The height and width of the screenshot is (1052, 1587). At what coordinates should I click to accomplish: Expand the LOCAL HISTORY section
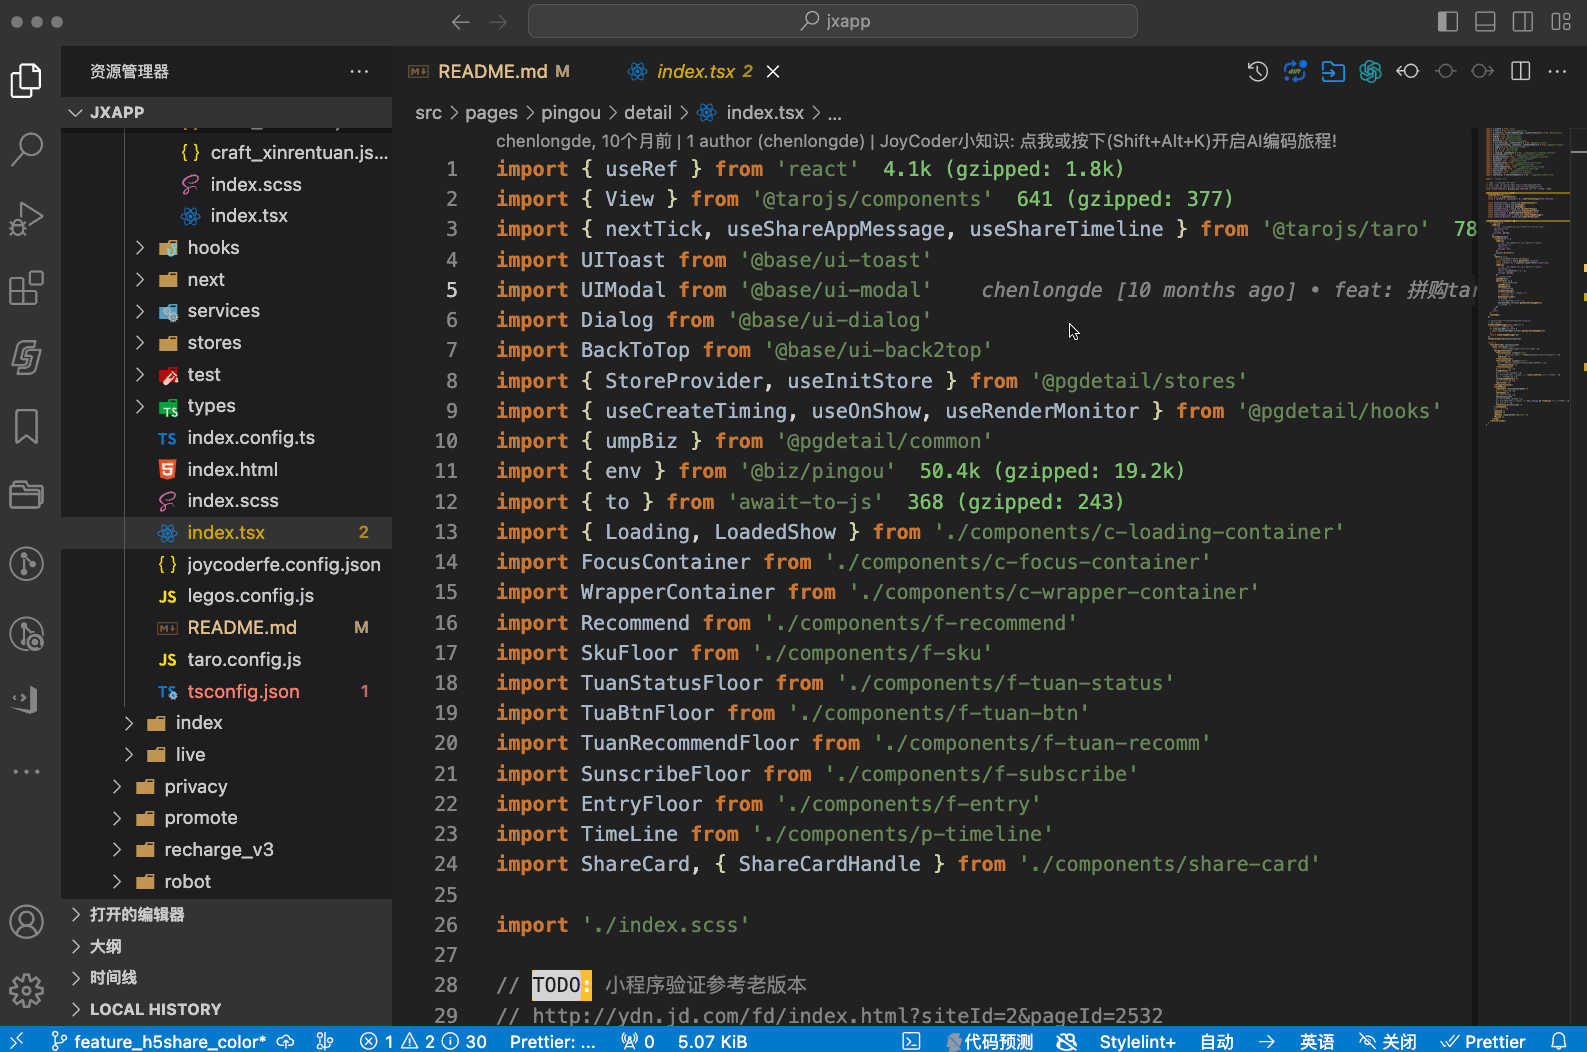227,1009
